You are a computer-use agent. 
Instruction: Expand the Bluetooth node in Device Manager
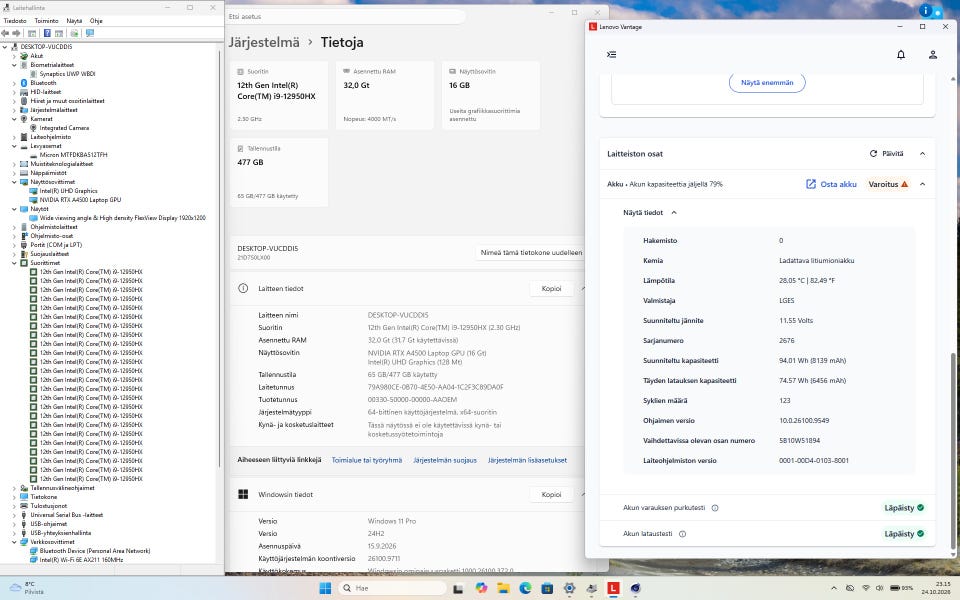coord(14,83)
